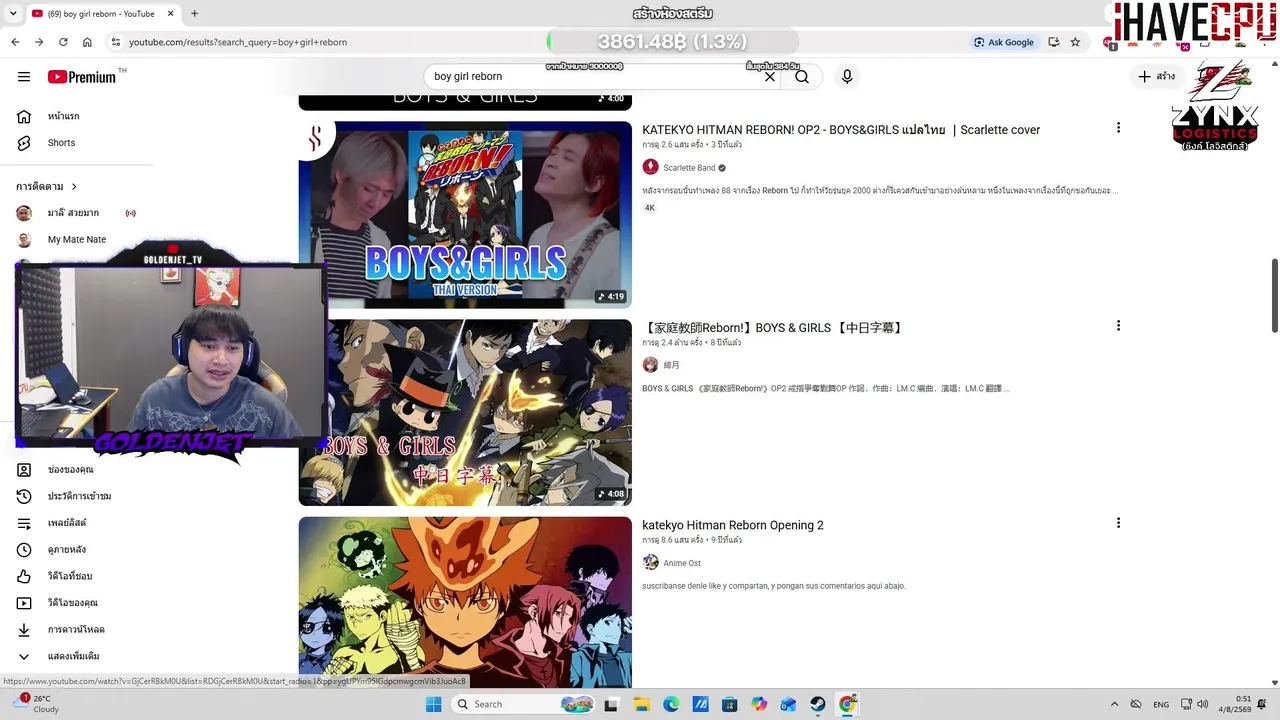Image resolution: width=1280 pixels, height=720 pixels.
Task: Show hidden system tray icons
Action: (1114, 704)
